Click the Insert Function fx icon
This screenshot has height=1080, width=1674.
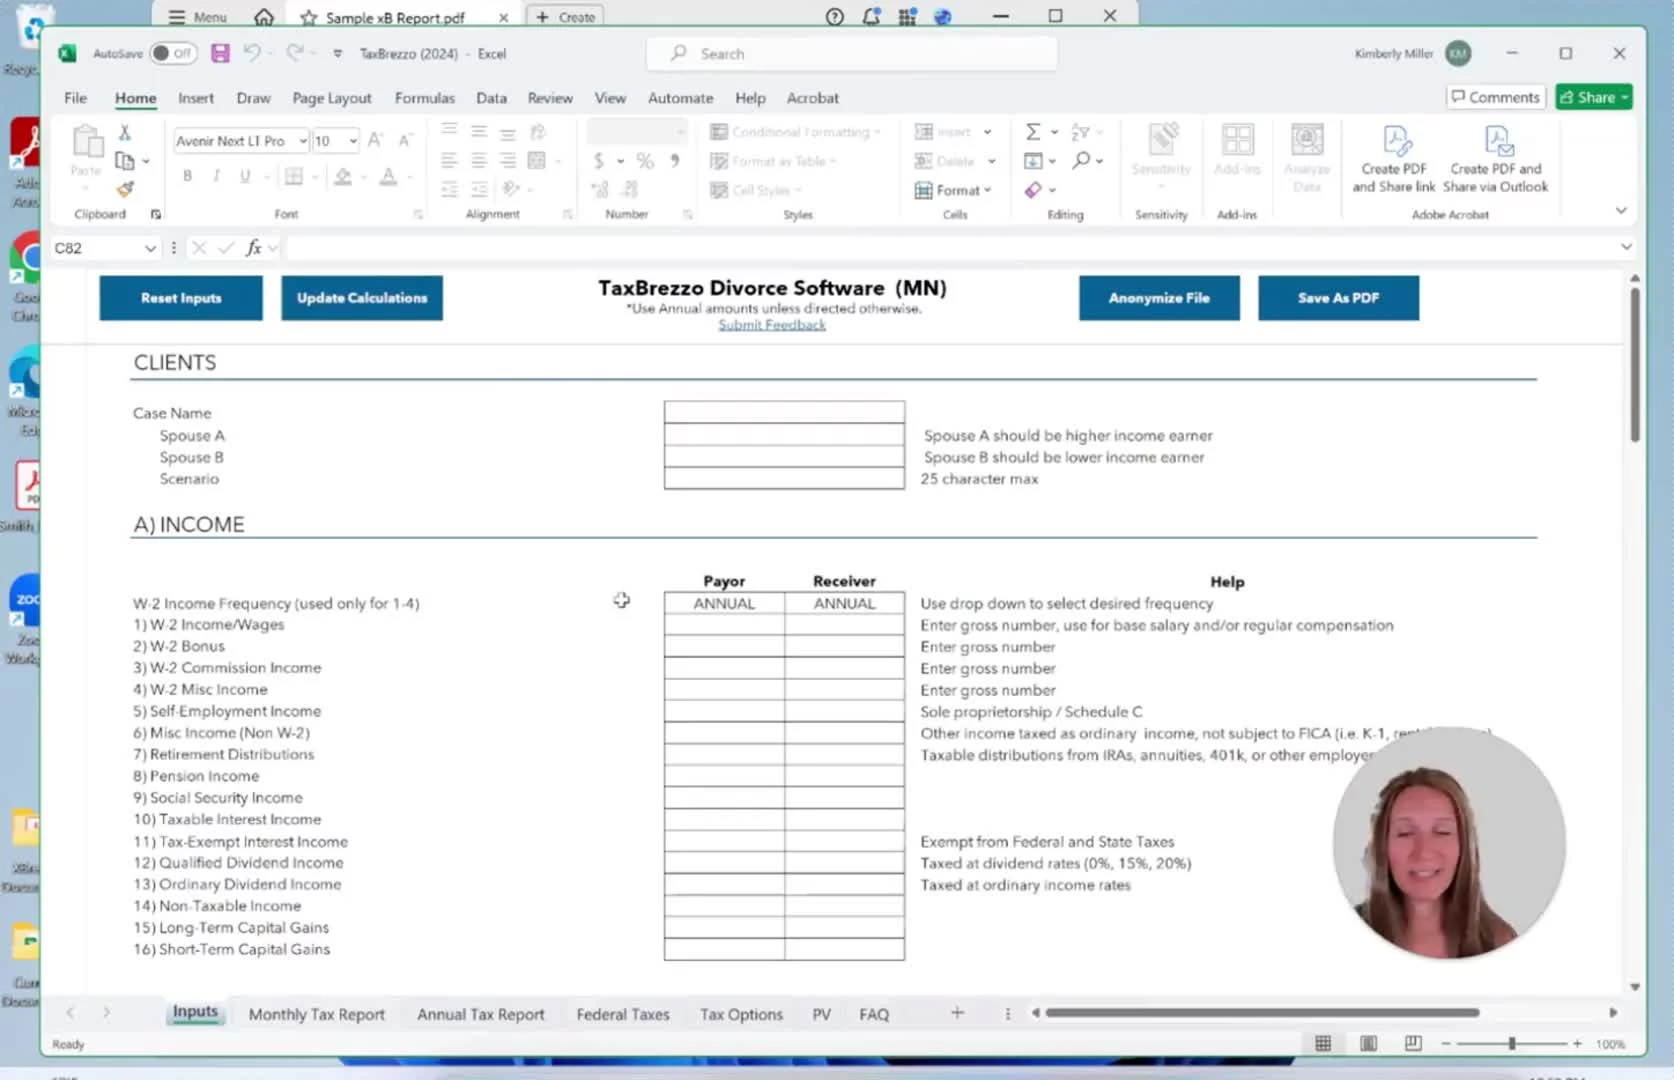coord(254,248)
